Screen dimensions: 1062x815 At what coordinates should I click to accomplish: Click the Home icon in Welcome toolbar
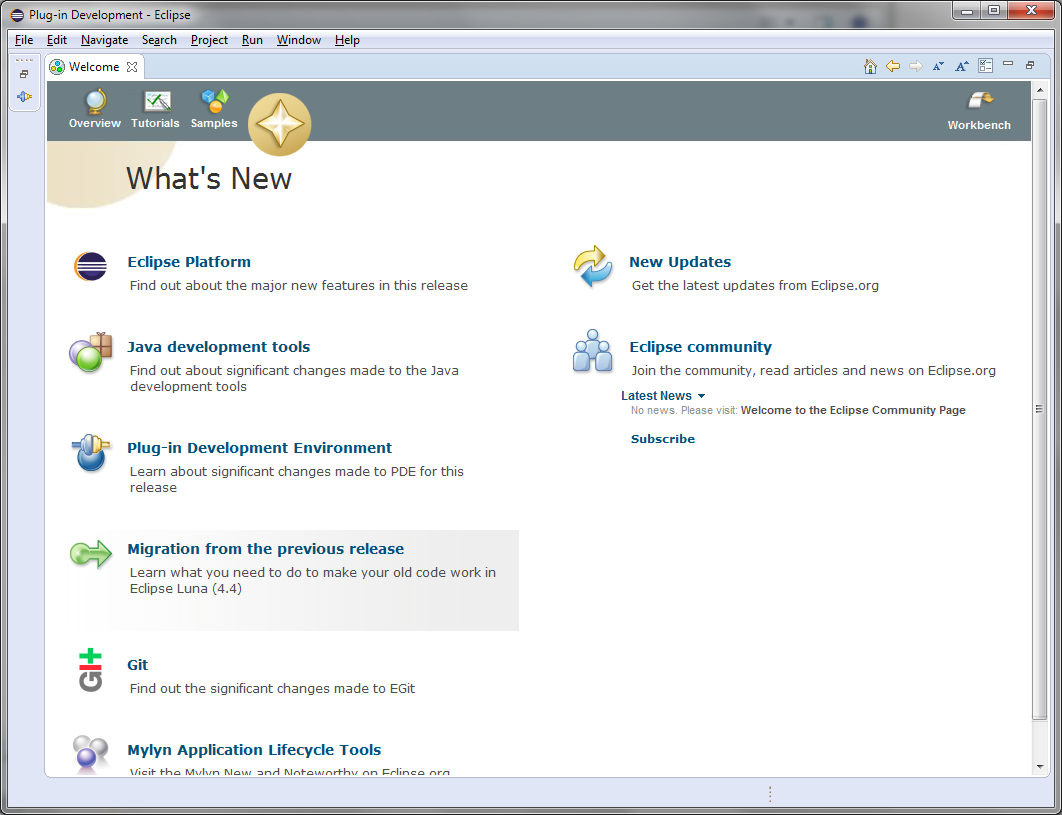(870, 66)
